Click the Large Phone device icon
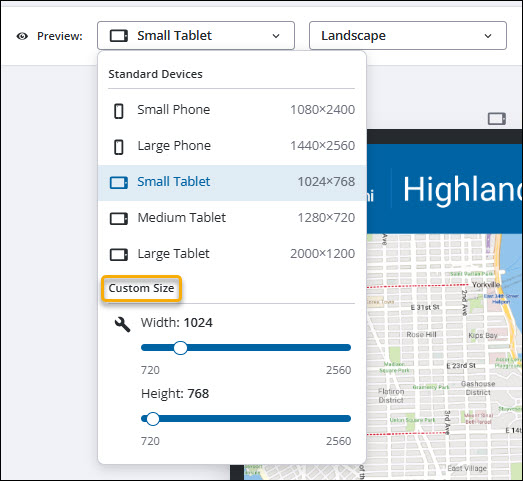This screenshot has height=481, width=523. [118, 147]
